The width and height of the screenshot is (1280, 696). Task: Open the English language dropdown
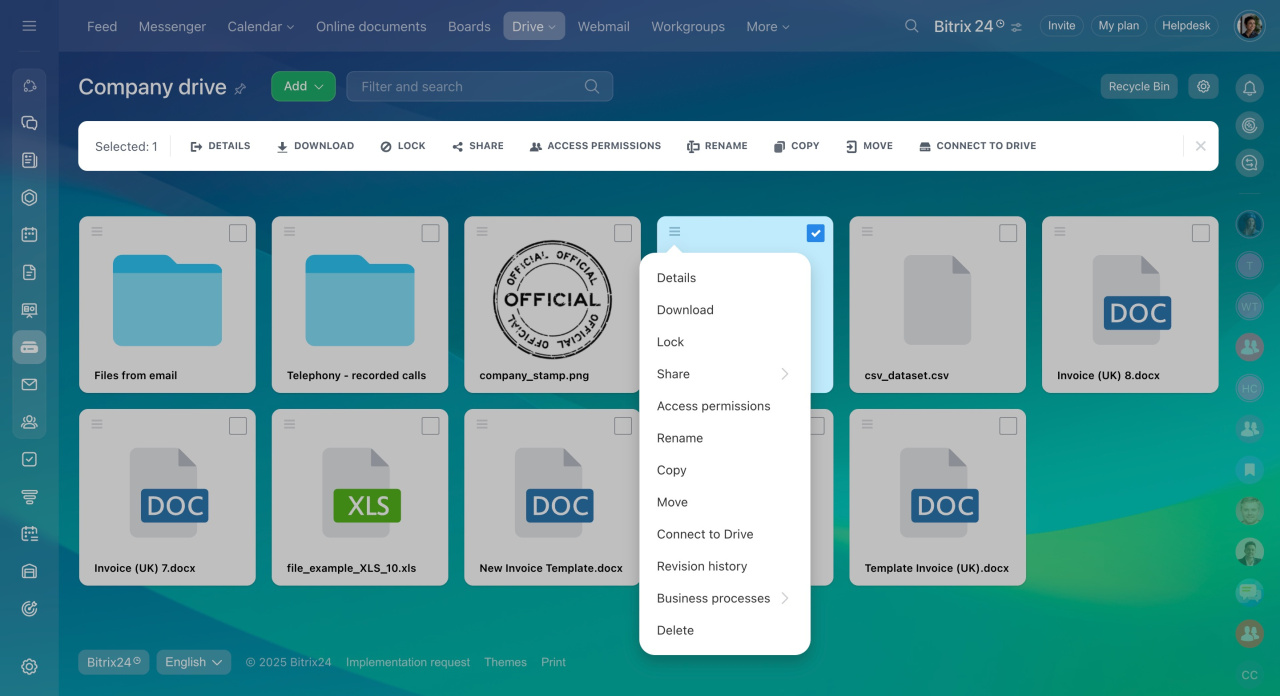coord(194,662)
